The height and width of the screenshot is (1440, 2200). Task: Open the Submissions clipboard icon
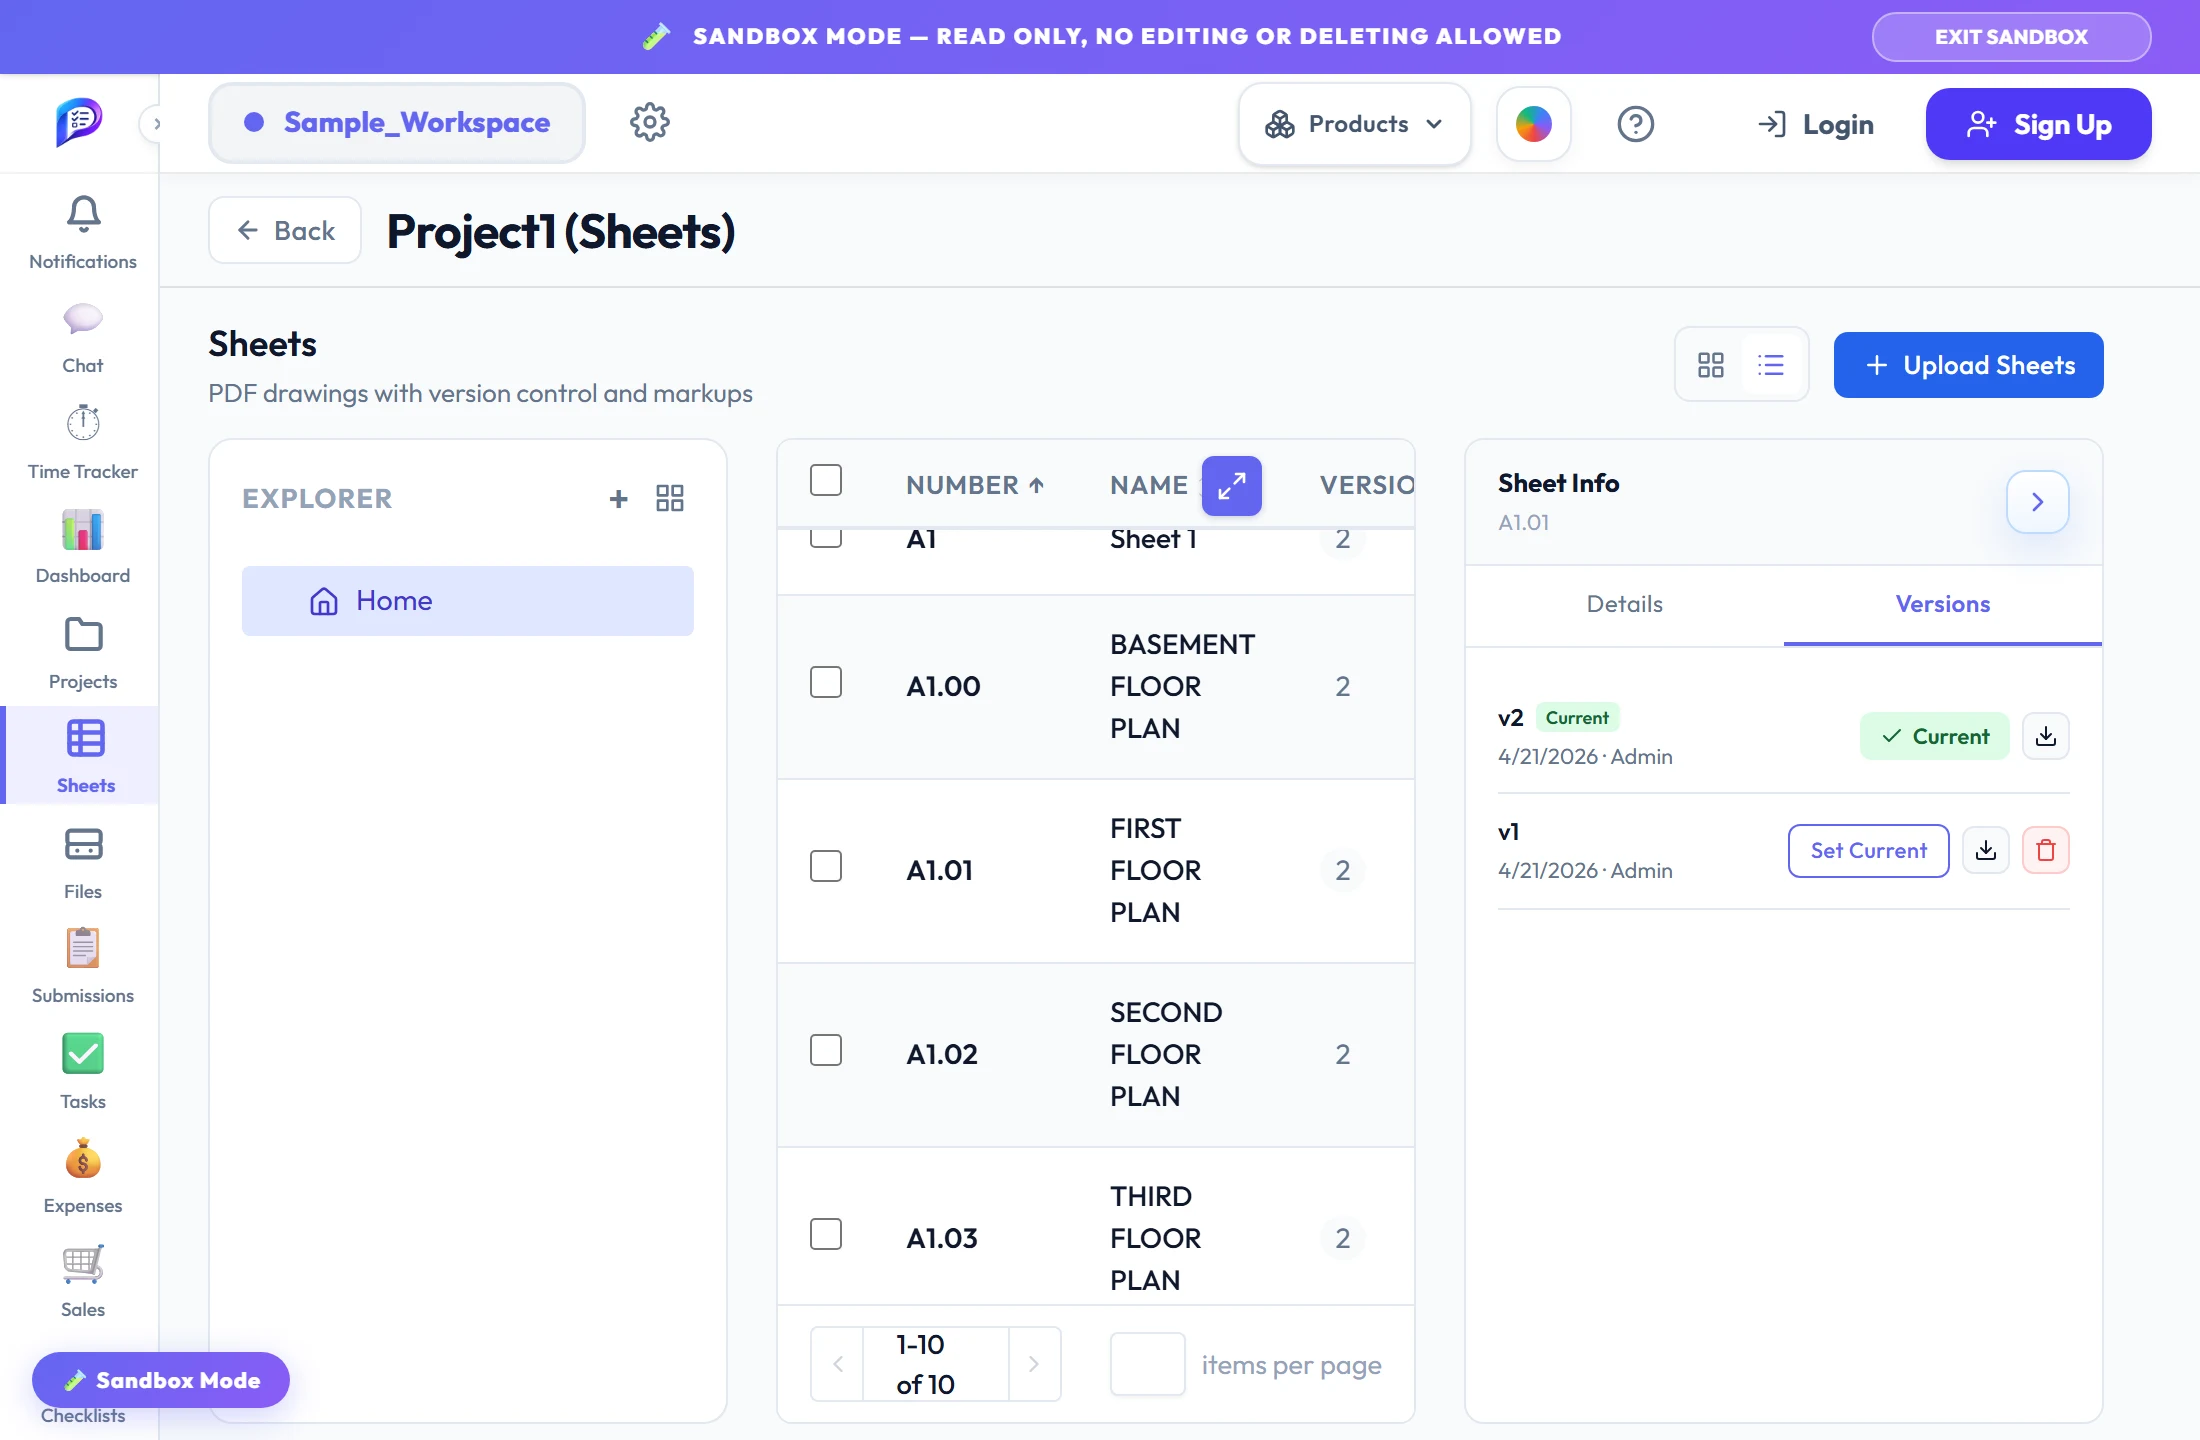[x=83, y=966]
